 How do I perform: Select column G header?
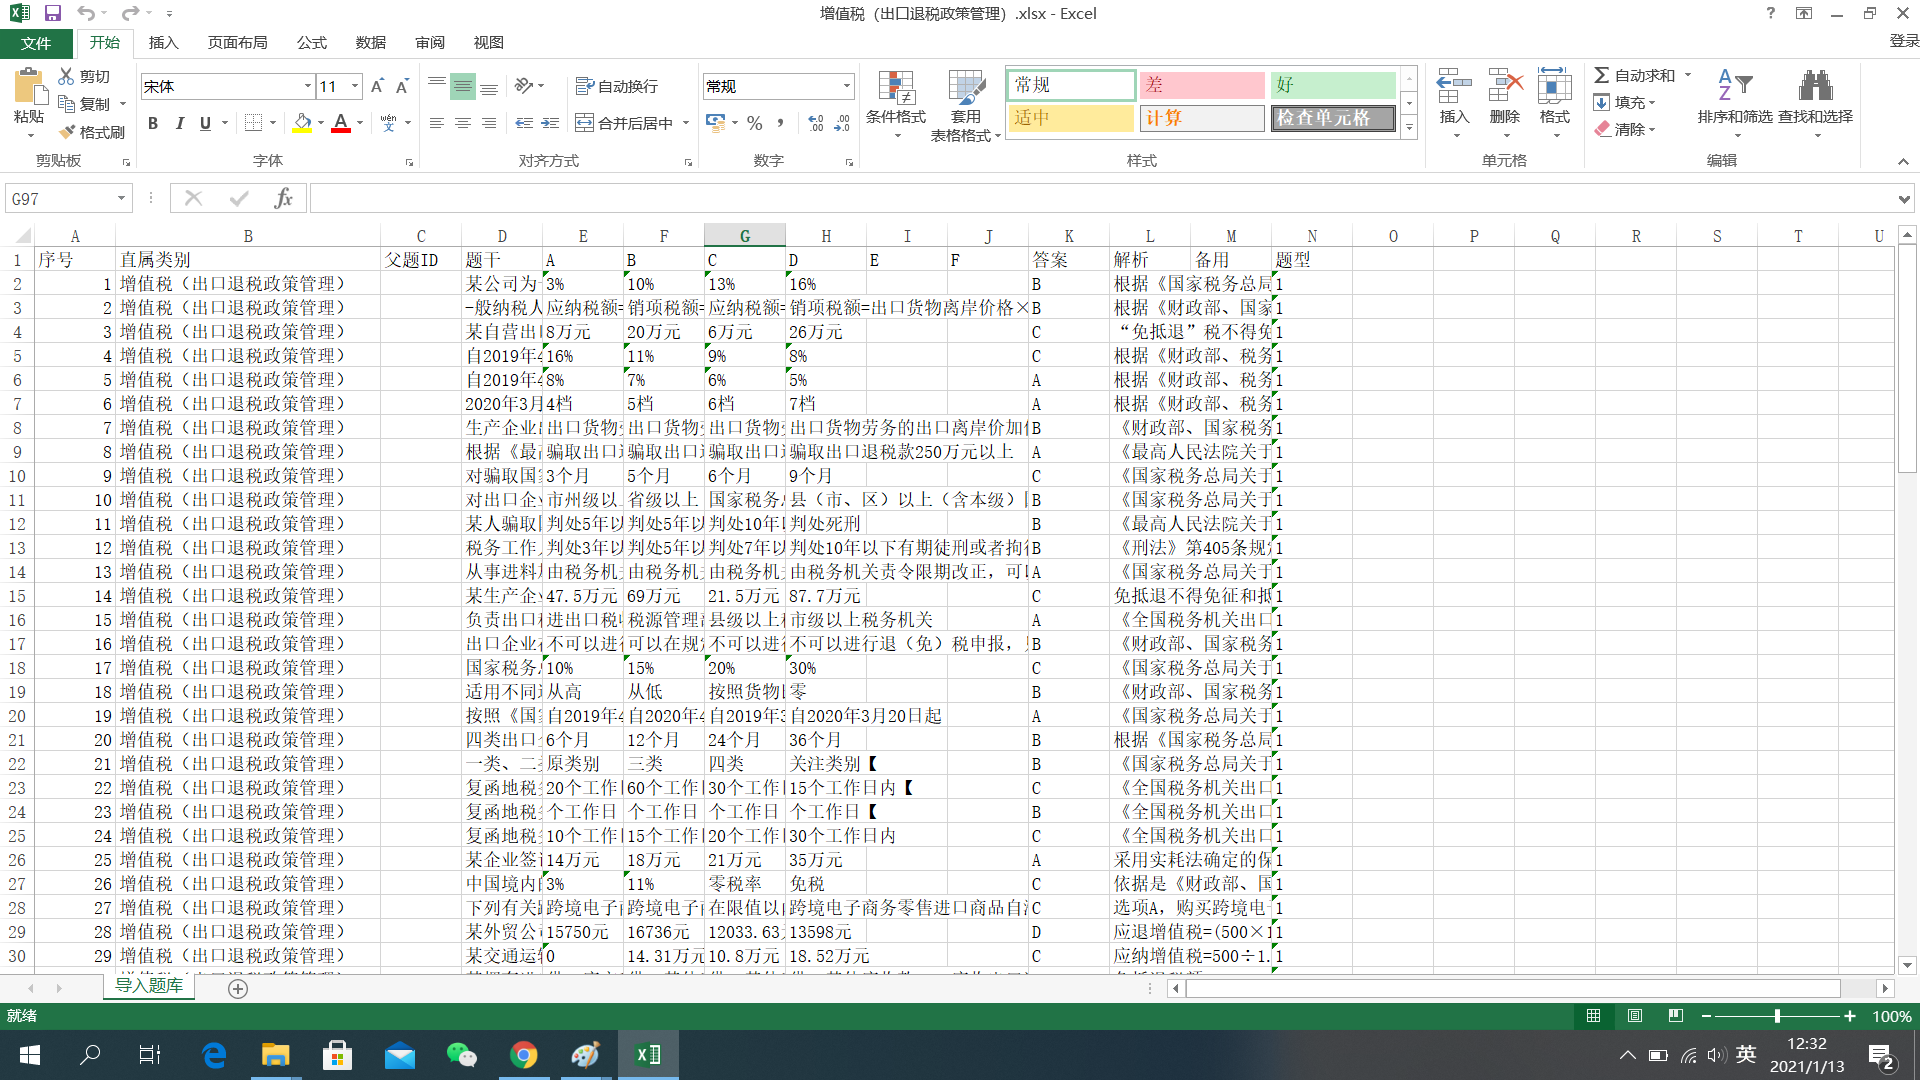tap(744, 236)
